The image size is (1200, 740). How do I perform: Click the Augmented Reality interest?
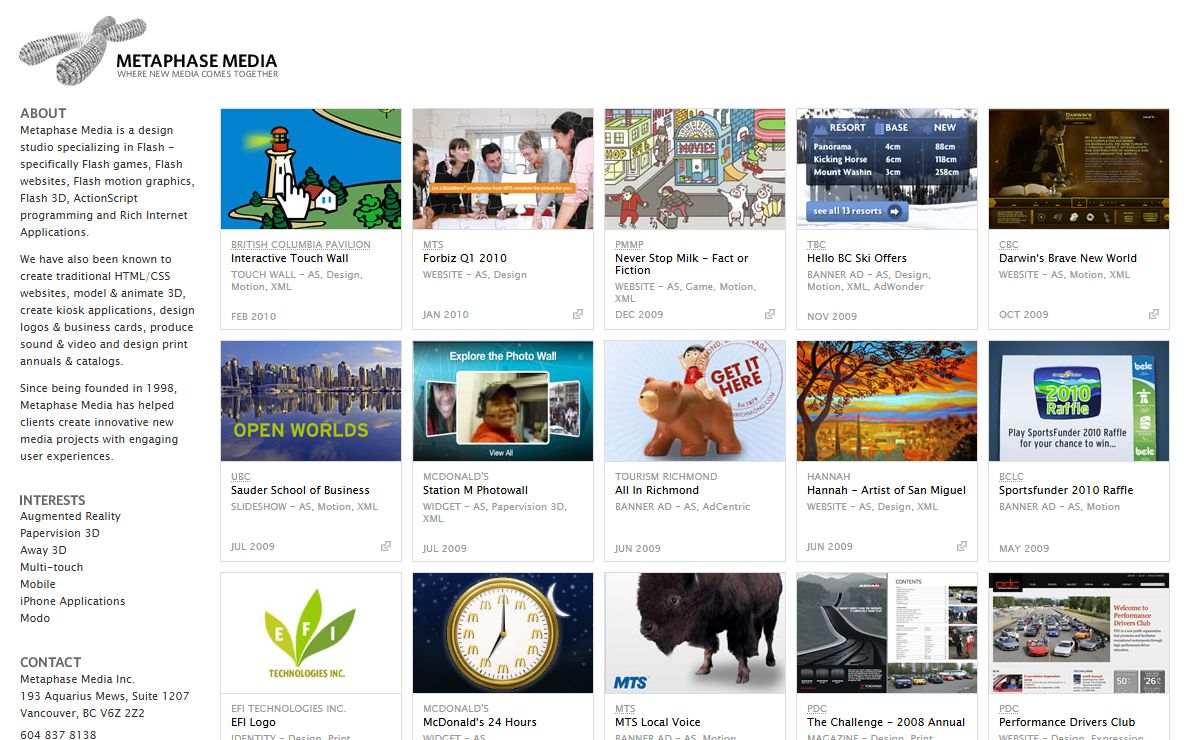(x=70, y=516)
